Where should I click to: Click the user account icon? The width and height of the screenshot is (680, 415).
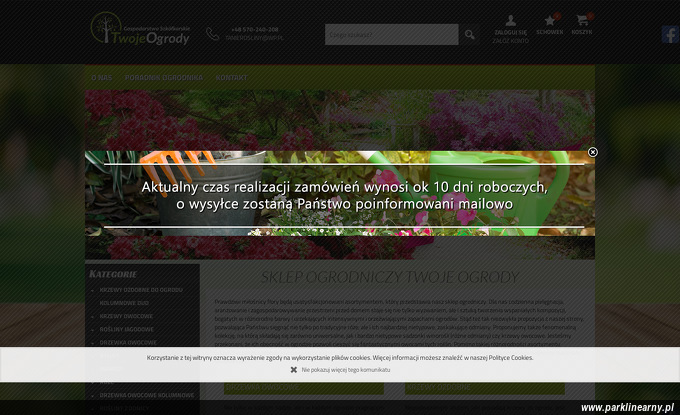click(510, 20)
